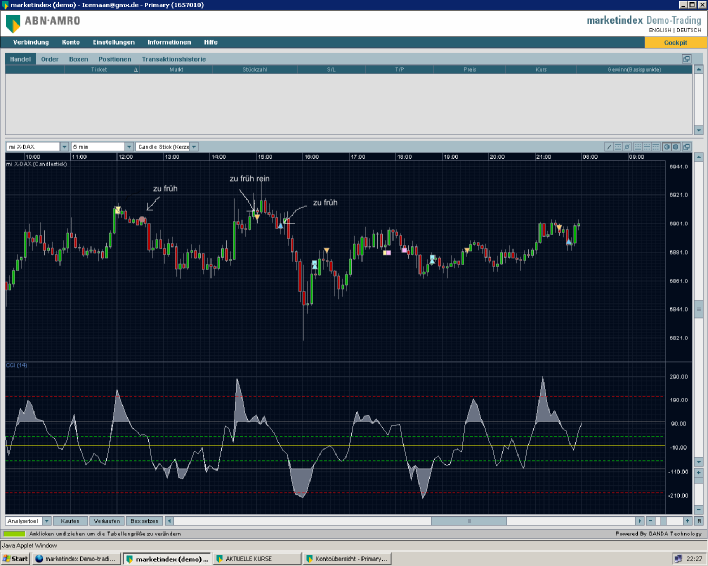Sort the table by the Ticket column
Image resolution: width=708 pixels, height=566 pixels.
(99, 70)
